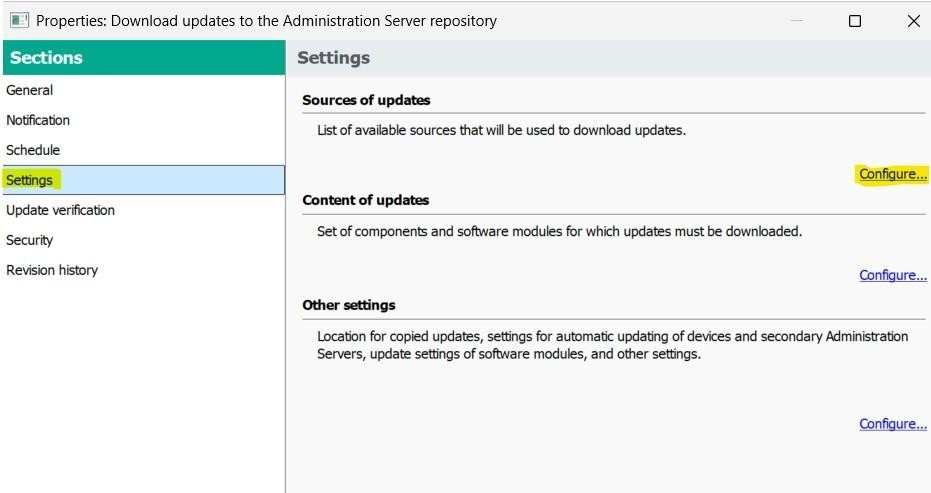931x493 pixels.
Task: Click the Other settings heading
Action: click(x=349, y=305)
